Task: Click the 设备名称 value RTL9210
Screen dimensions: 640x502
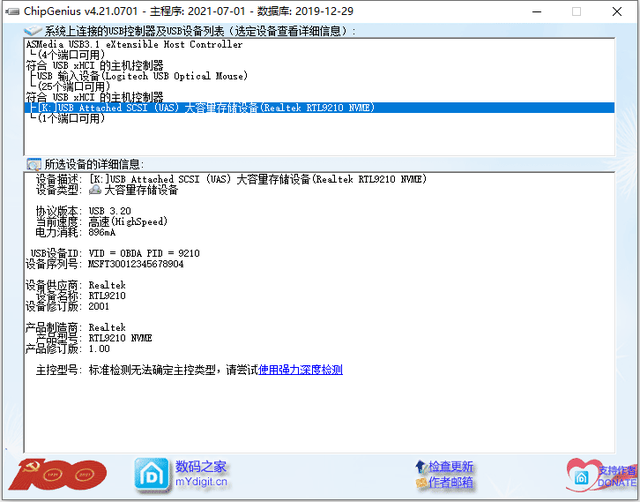Action: [x=107, y=295]
